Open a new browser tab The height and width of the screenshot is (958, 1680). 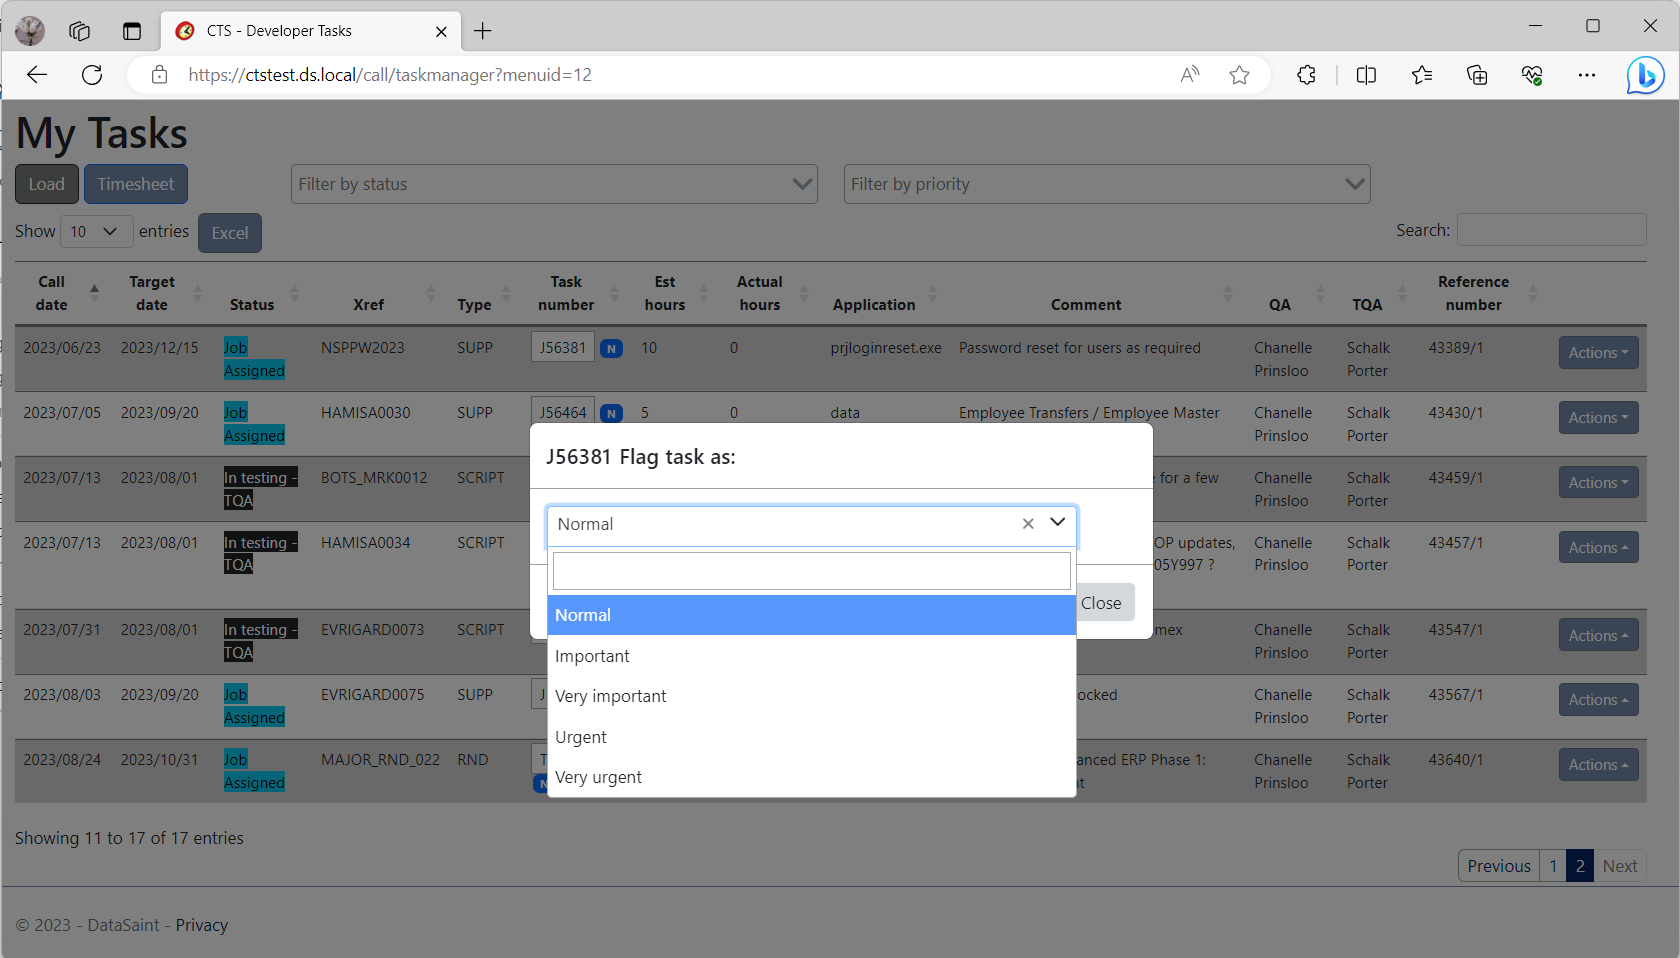pos(483,31)
